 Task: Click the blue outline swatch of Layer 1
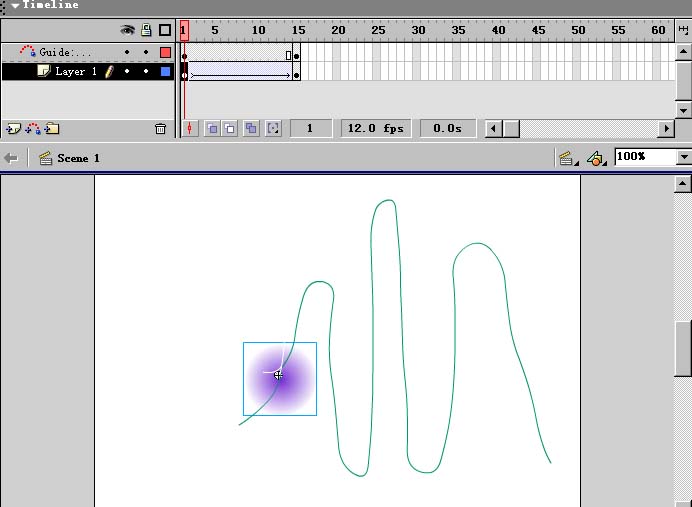[165, 71]
